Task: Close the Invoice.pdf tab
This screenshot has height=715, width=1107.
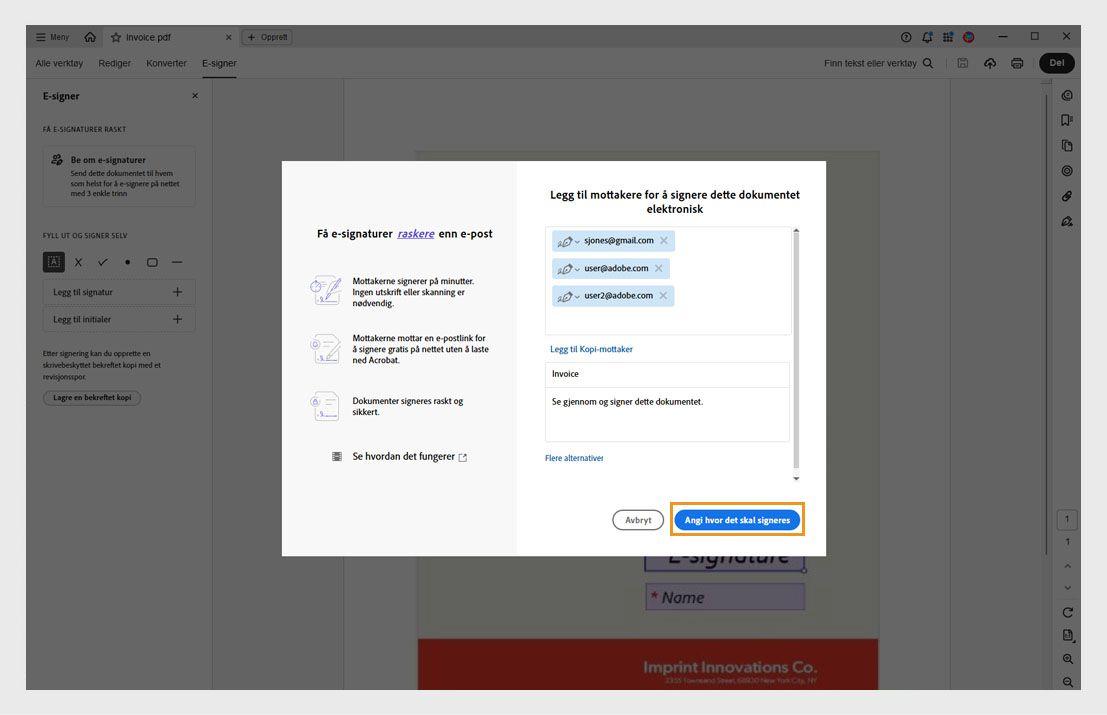Action: (228, 37)
